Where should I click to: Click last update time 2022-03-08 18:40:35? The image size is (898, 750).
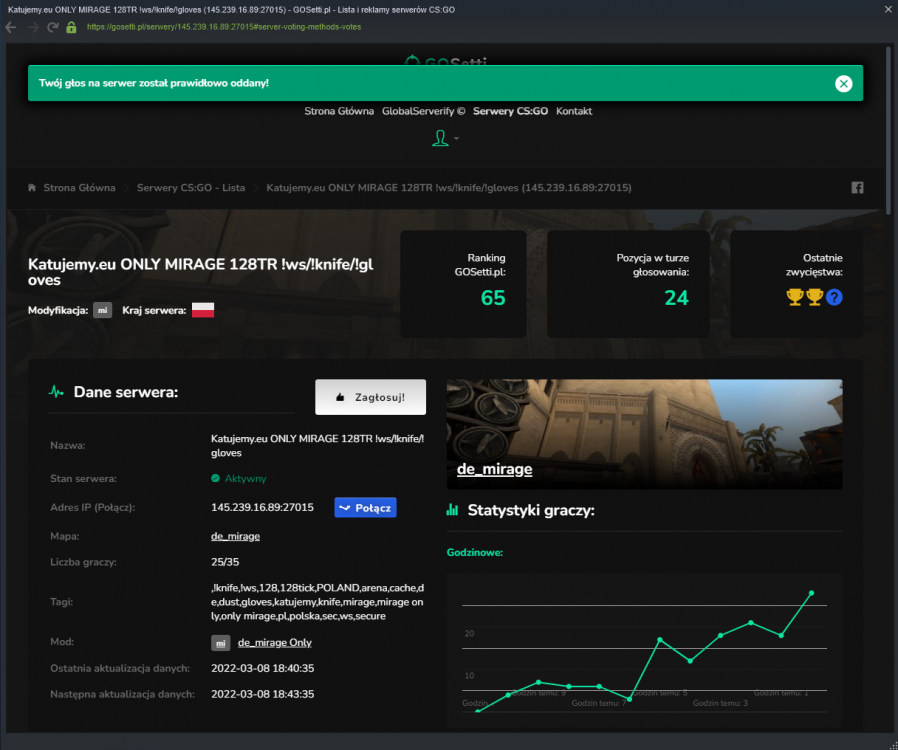[262, 668]
